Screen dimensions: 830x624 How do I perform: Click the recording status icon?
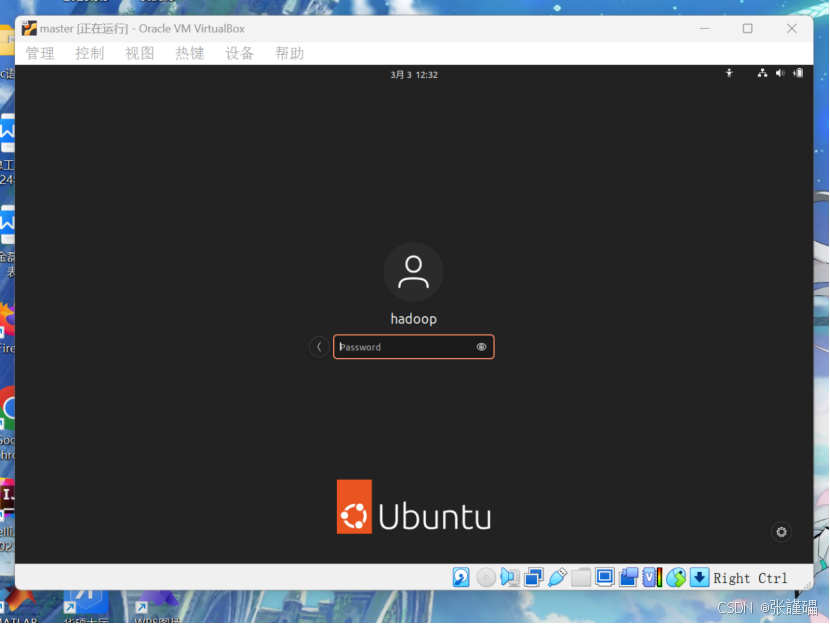pyautogui.click(x=628, y=577)
